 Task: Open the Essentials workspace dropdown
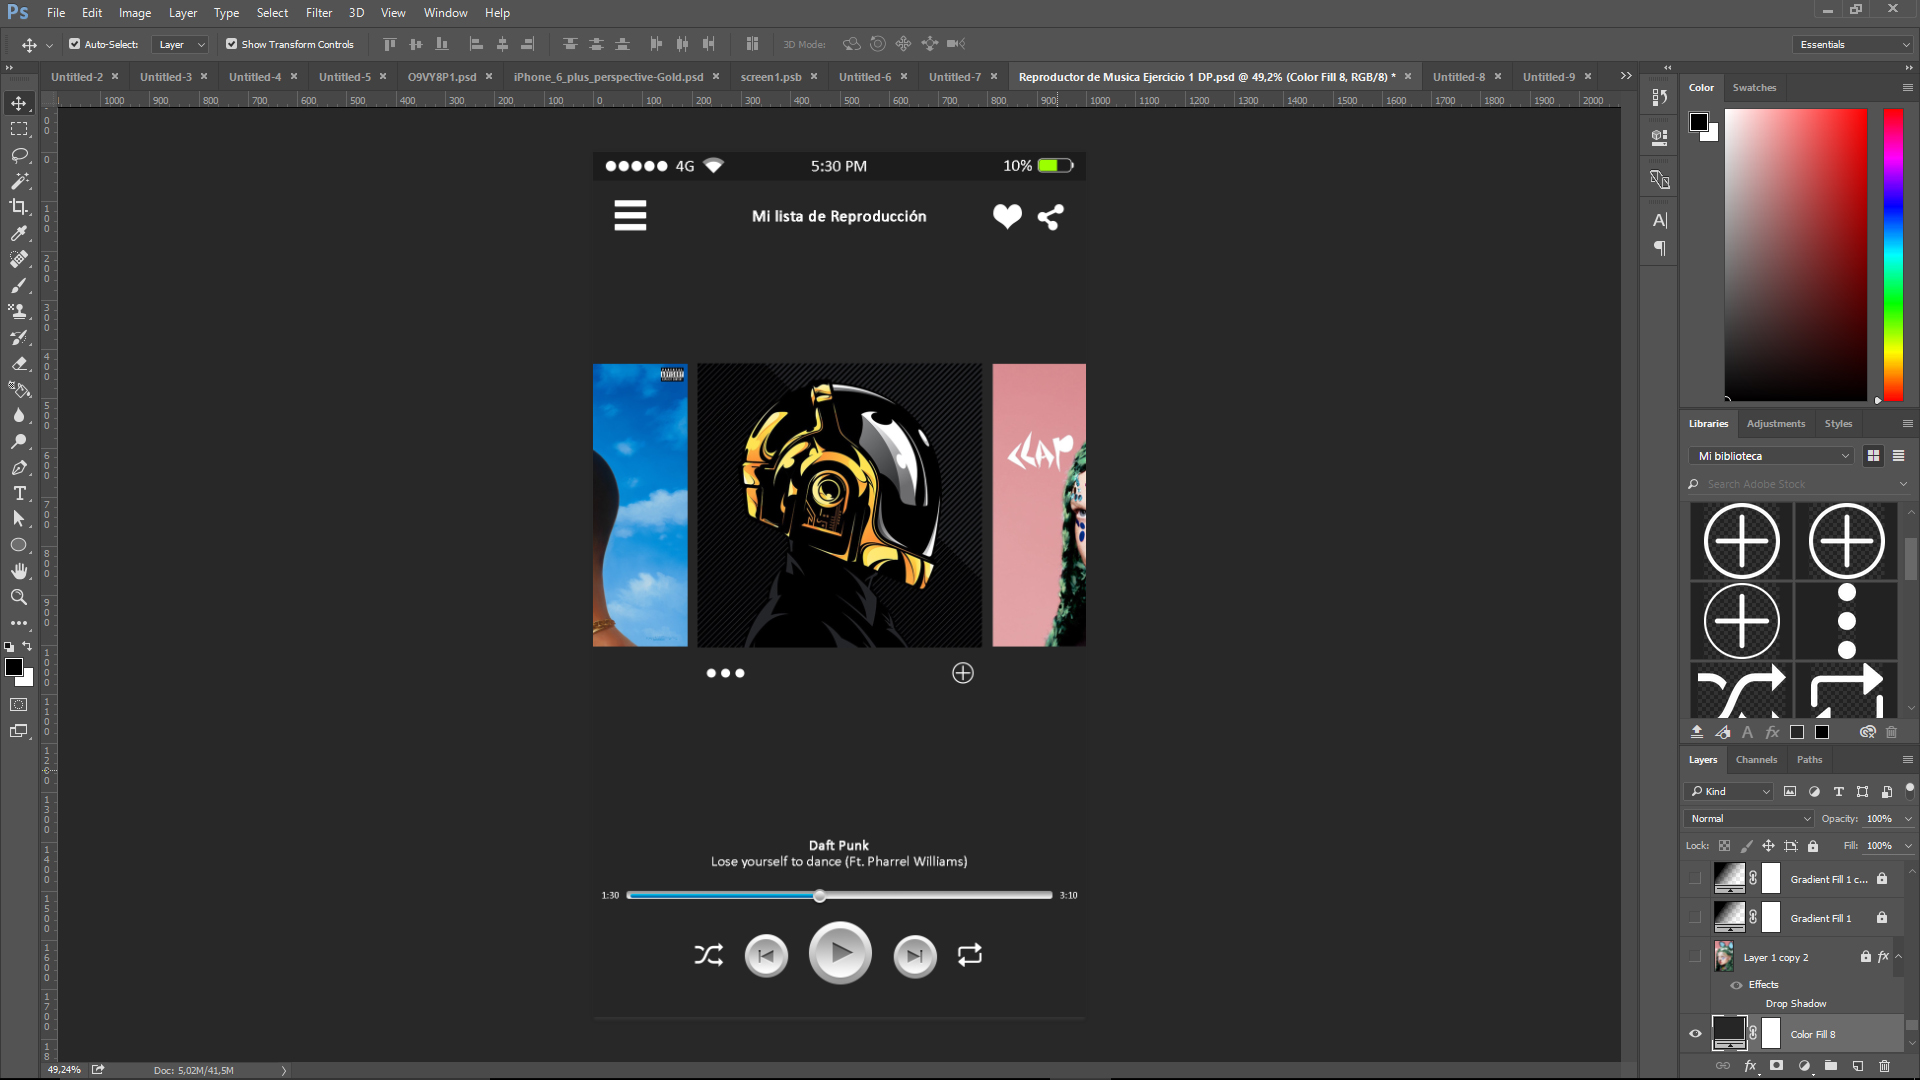point(1853,44)
